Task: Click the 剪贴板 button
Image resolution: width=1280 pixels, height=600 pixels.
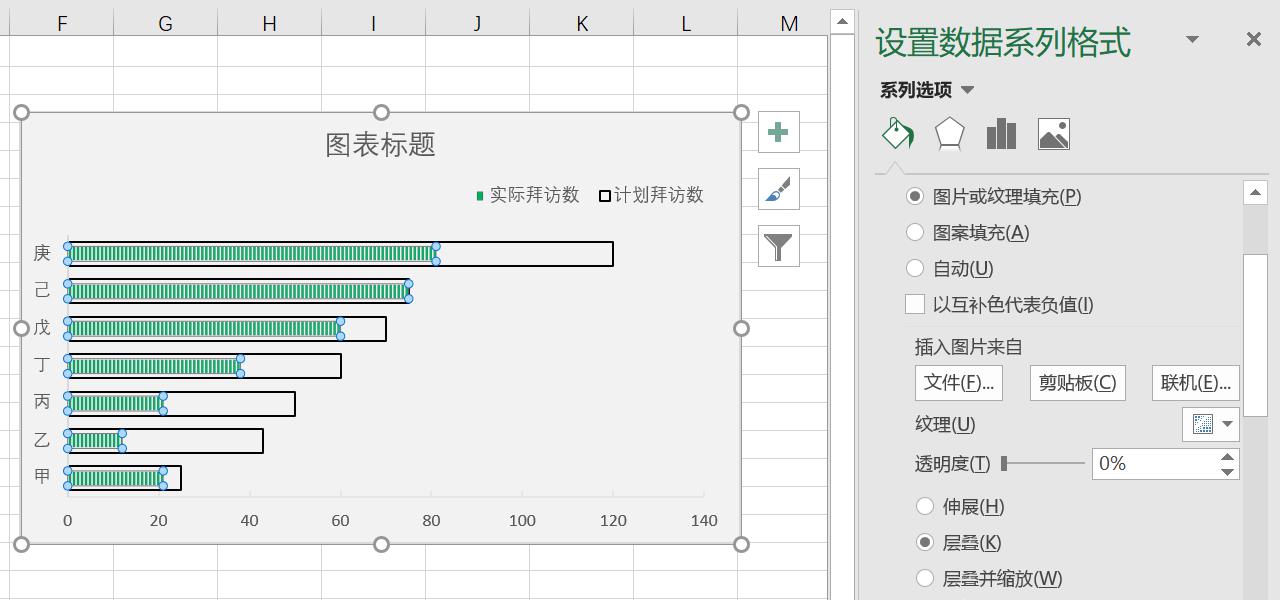Action: pos(1077,383)
